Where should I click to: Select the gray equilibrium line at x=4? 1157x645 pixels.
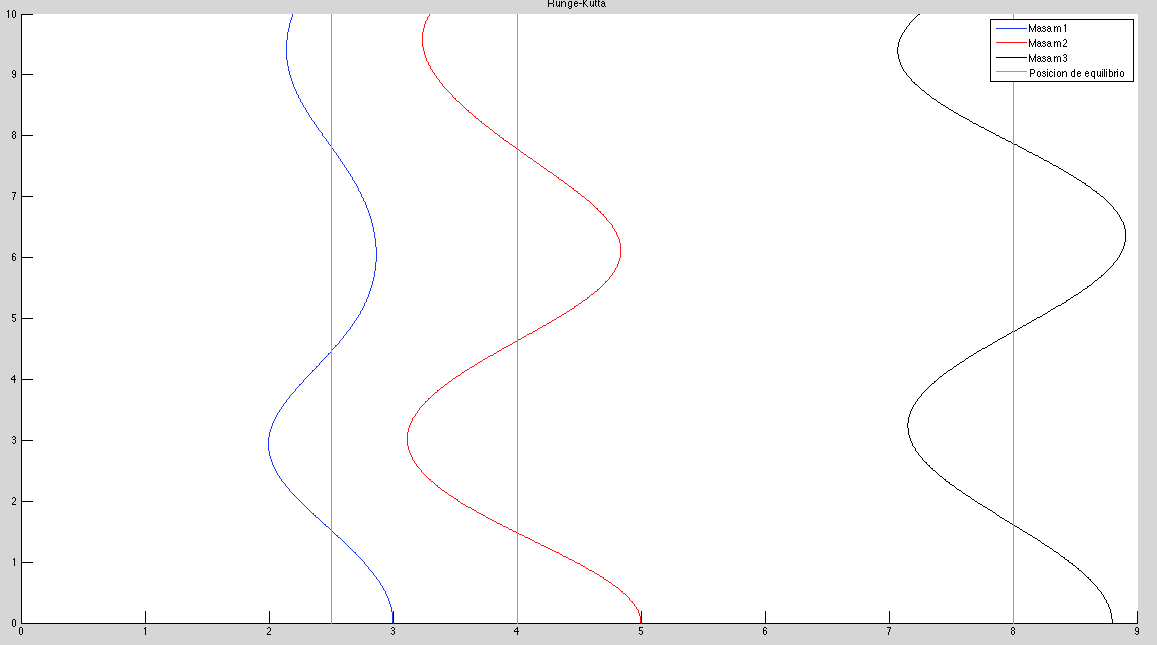517,300
